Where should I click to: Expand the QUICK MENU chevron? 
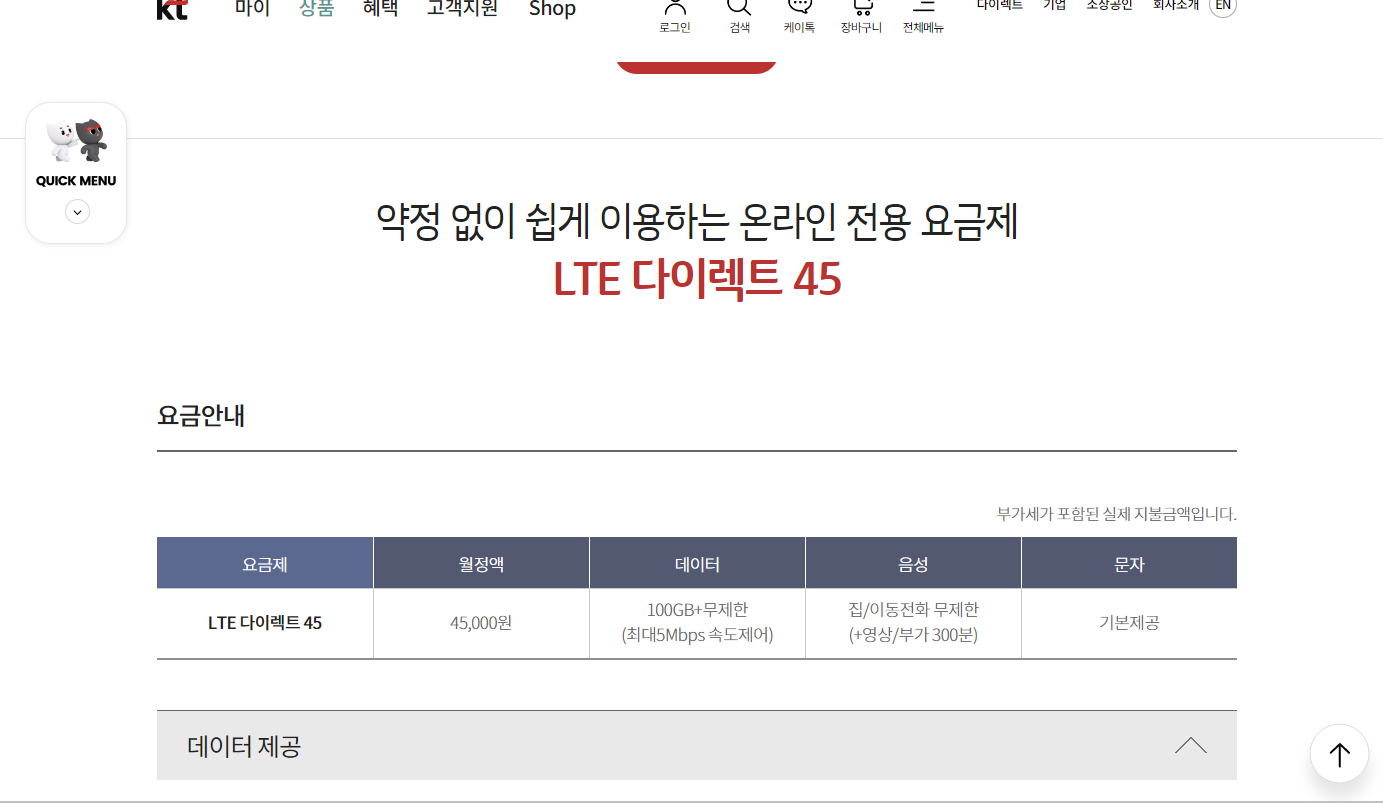pos(77,212)
